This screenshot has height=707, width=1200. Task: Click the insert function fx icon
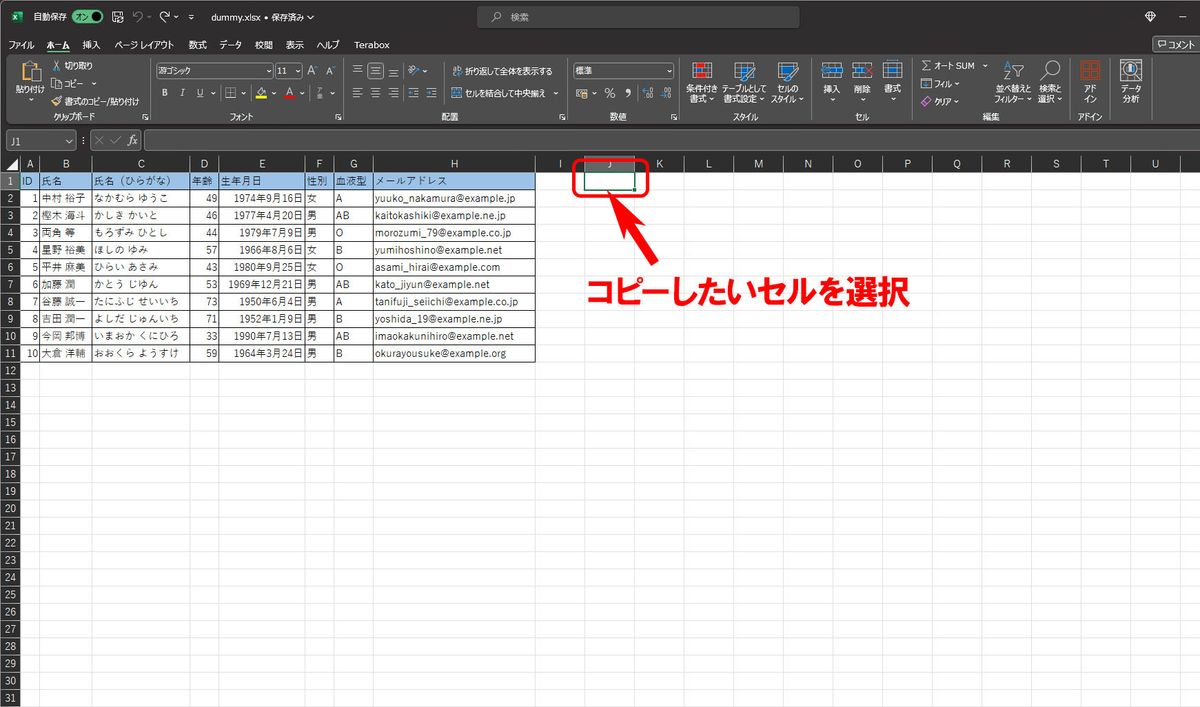point(132,141)
